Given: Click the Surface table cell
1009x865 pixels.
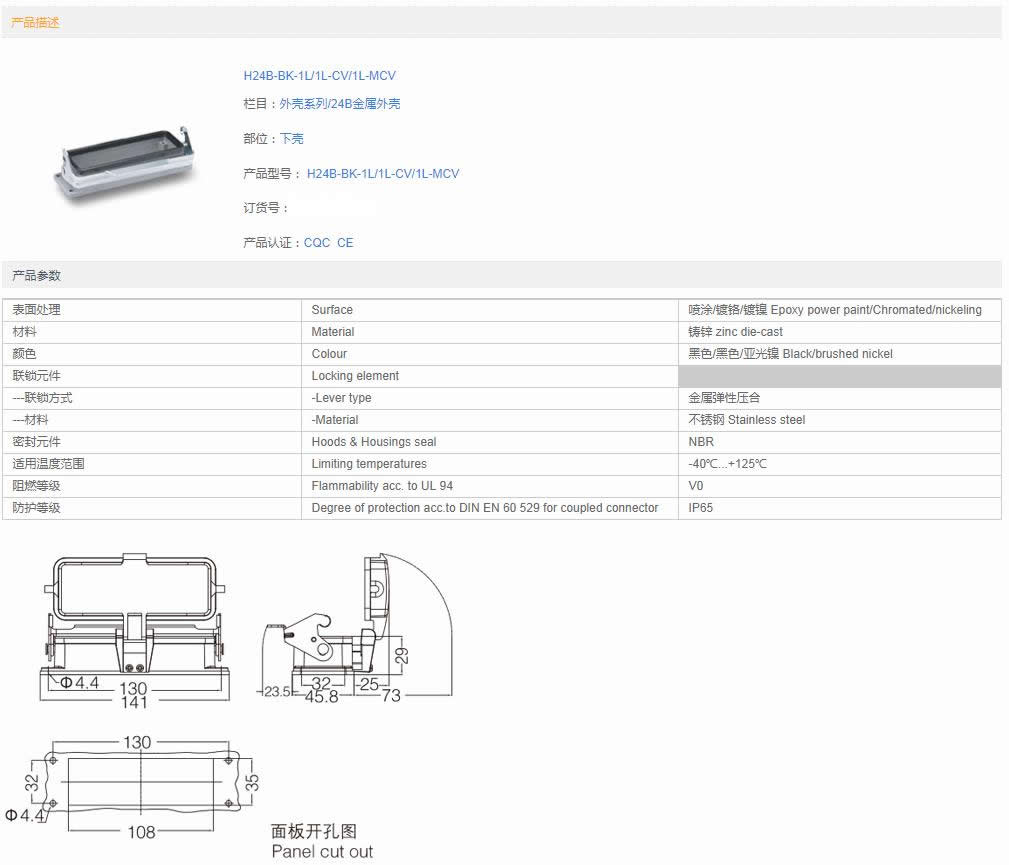Looking at the screenshot, I should coord(332,310).
